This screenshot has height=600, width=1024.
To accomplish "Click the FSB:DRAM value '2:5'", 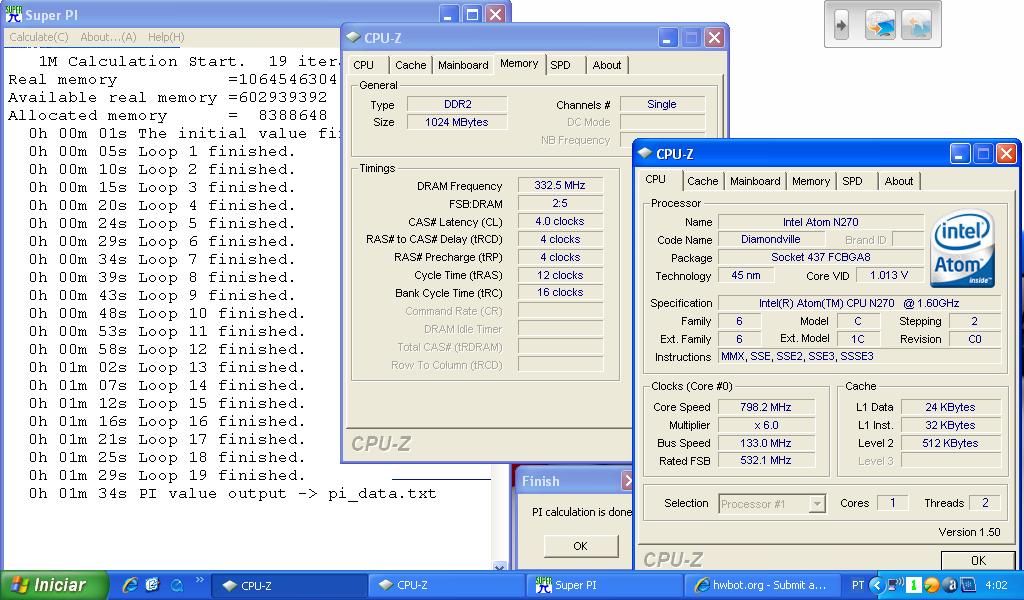I will (560, 203).
